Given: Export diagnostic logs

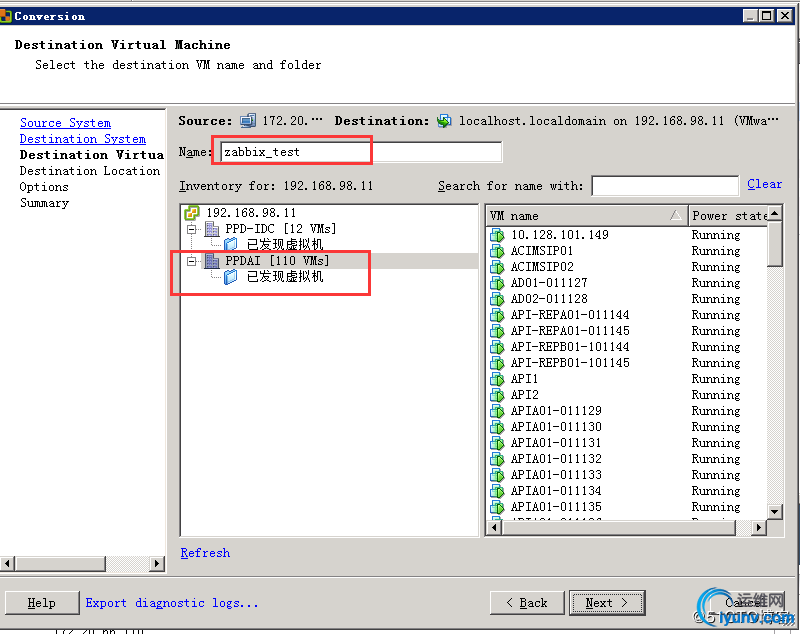Looking at the screenshot, I should (172, 603).
